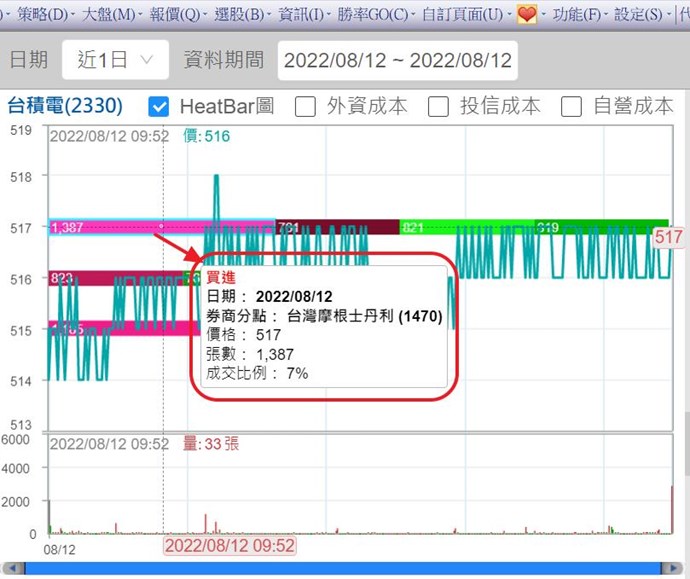Expand the 近1日 date dropdown

pos(115,60)
